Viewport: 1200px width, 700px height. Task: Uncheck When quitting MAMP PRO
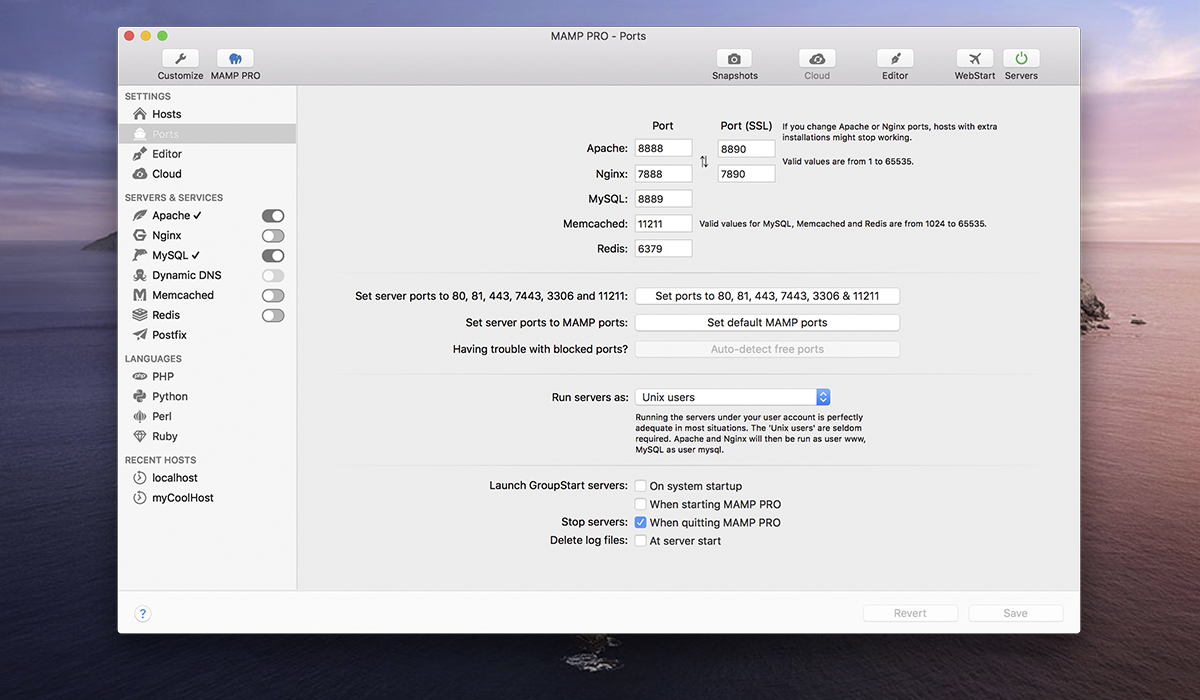[x=641, y=522]
